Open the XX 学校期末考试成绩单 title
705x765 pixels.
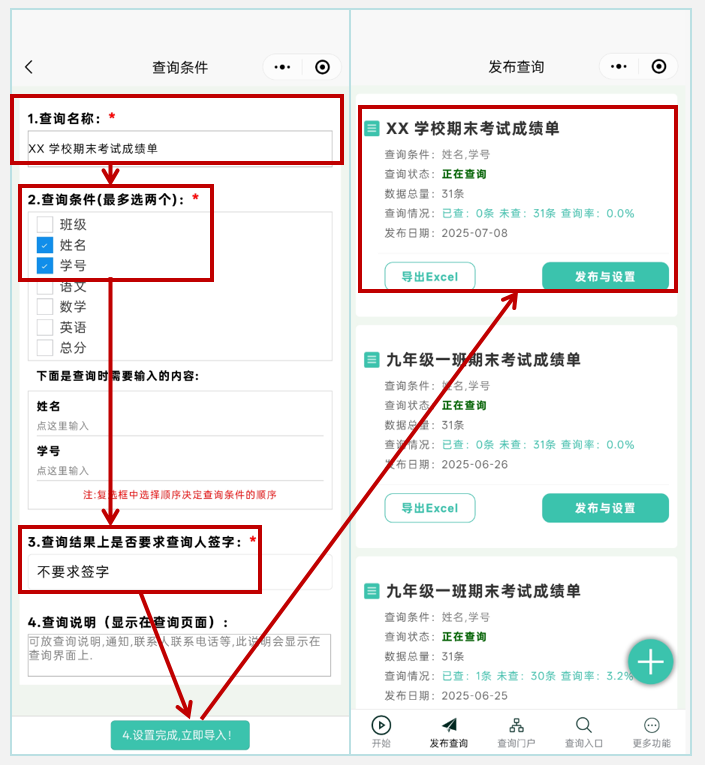tap(473, 129)
